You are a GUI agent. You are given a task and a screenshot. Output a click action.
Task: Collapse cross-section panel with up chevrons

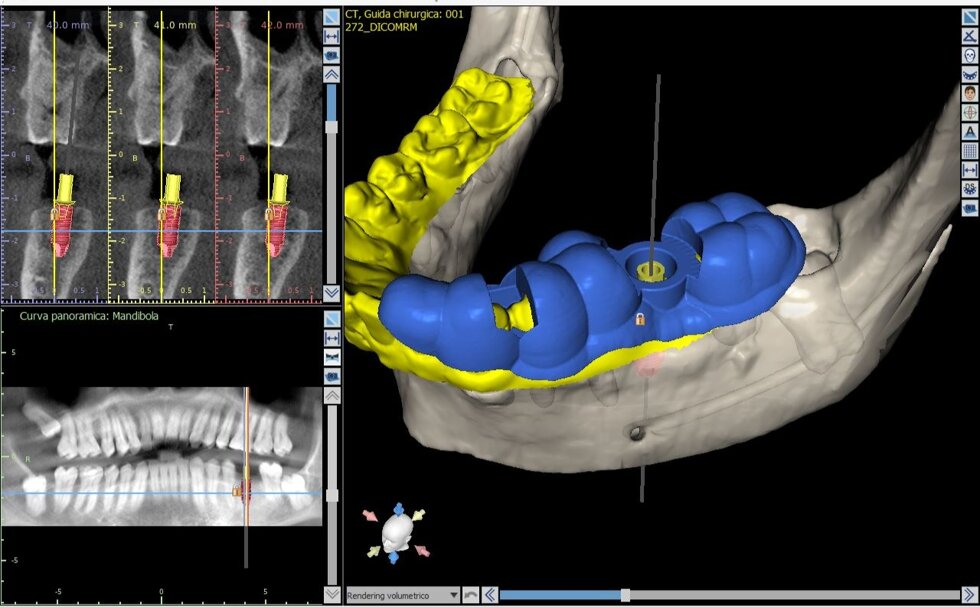pyautogui.click(x=332, y=74)
